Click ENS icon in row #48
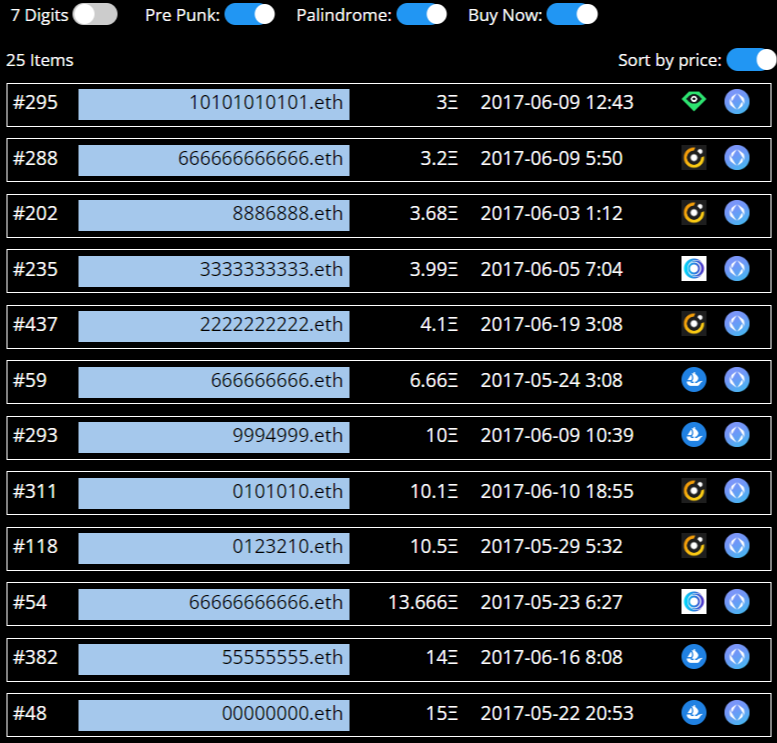Viewport: 777px width, 743px height. coord(737,713)
